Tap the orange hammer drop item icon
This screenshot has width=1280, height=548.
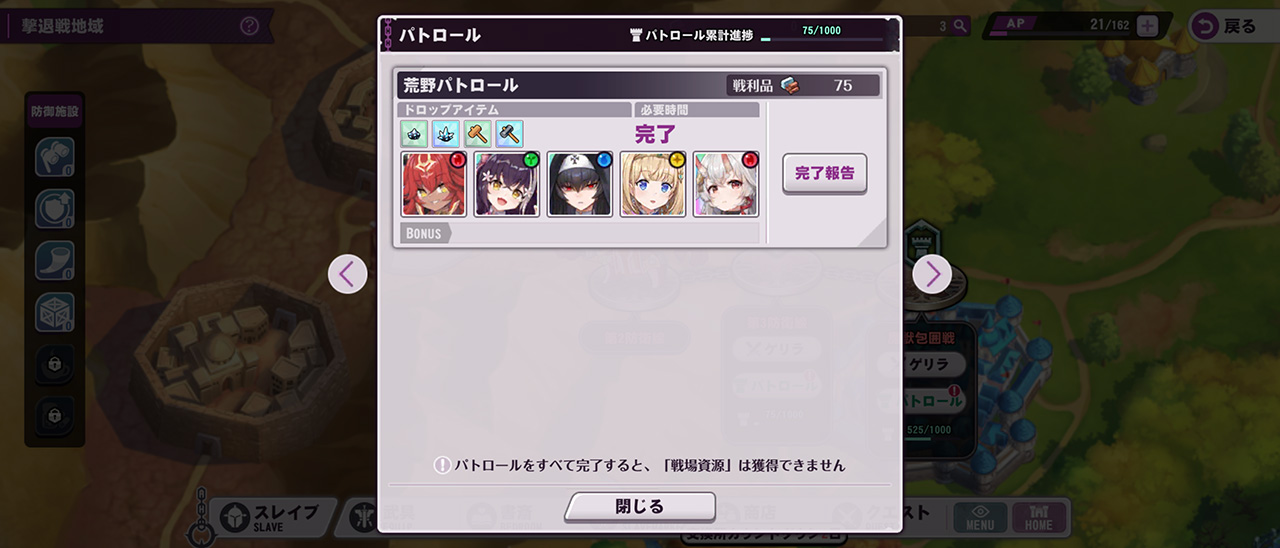(x=478, y=133)
